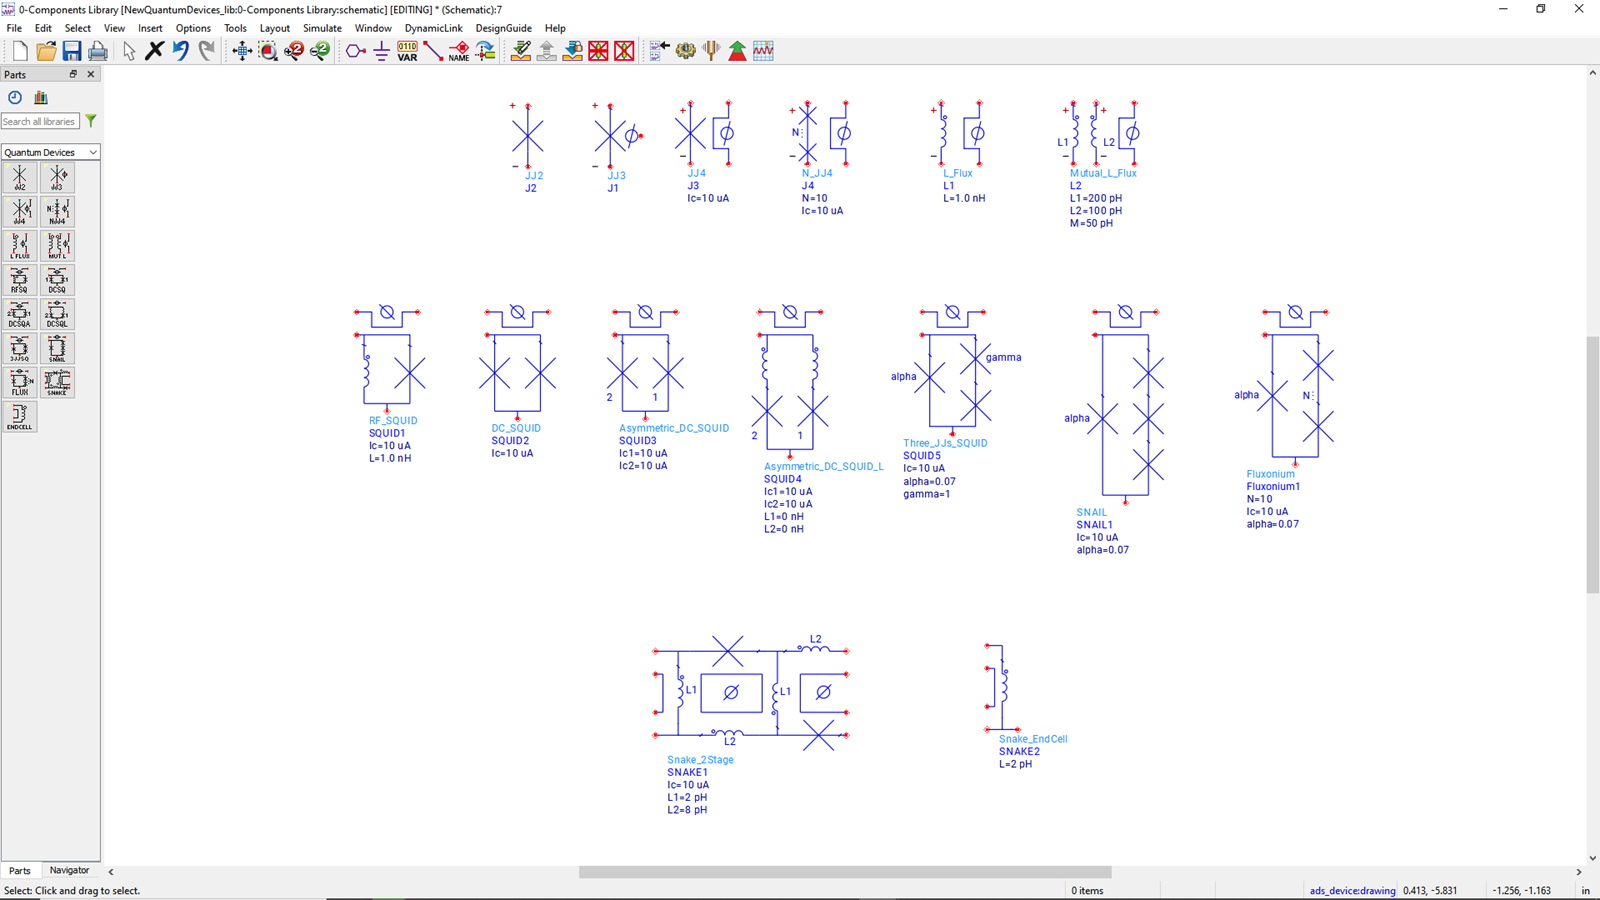1600x900 pixels.
Task: Insert a ground symbol from the toolbar
Action: [x=381, y=50]
